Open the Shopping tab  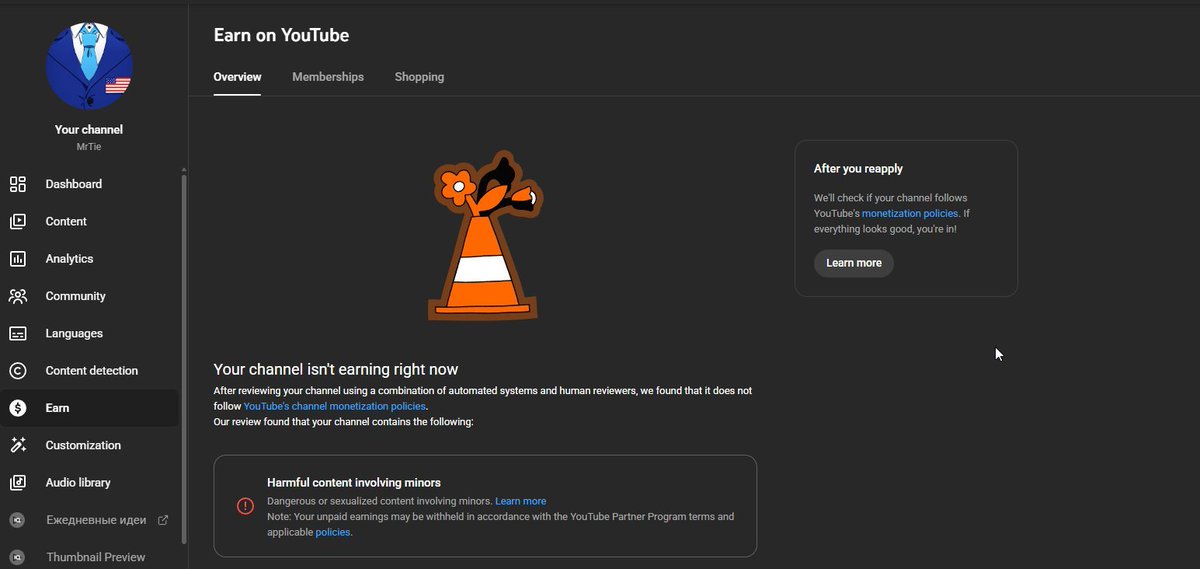[419, 77]
